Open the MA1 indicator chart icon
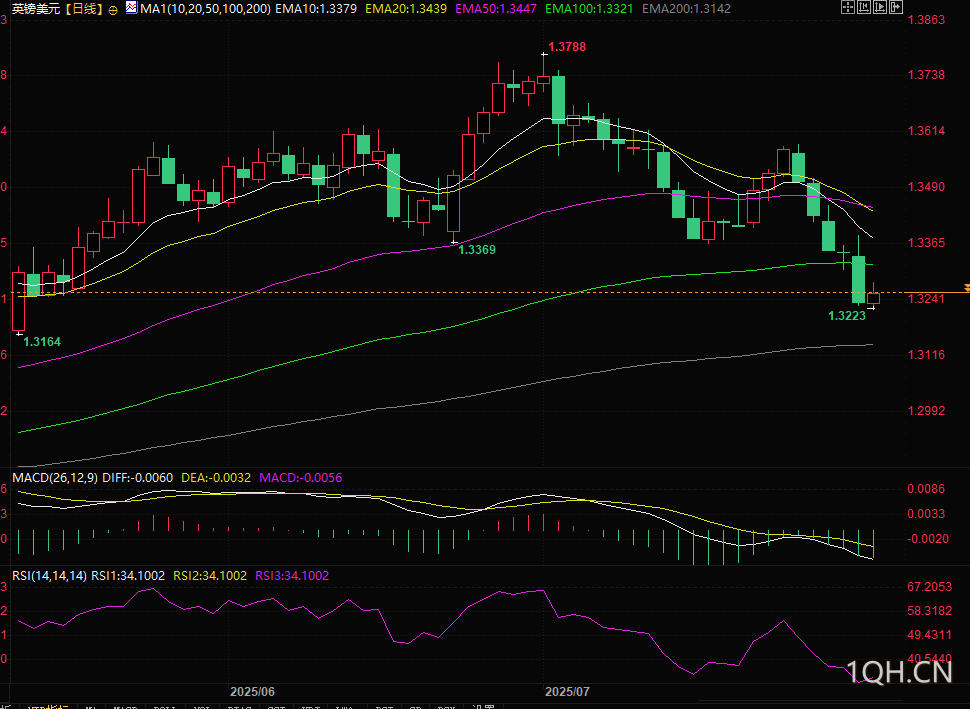The height and width of the screenshot is (709, 970). click(131, 8)
